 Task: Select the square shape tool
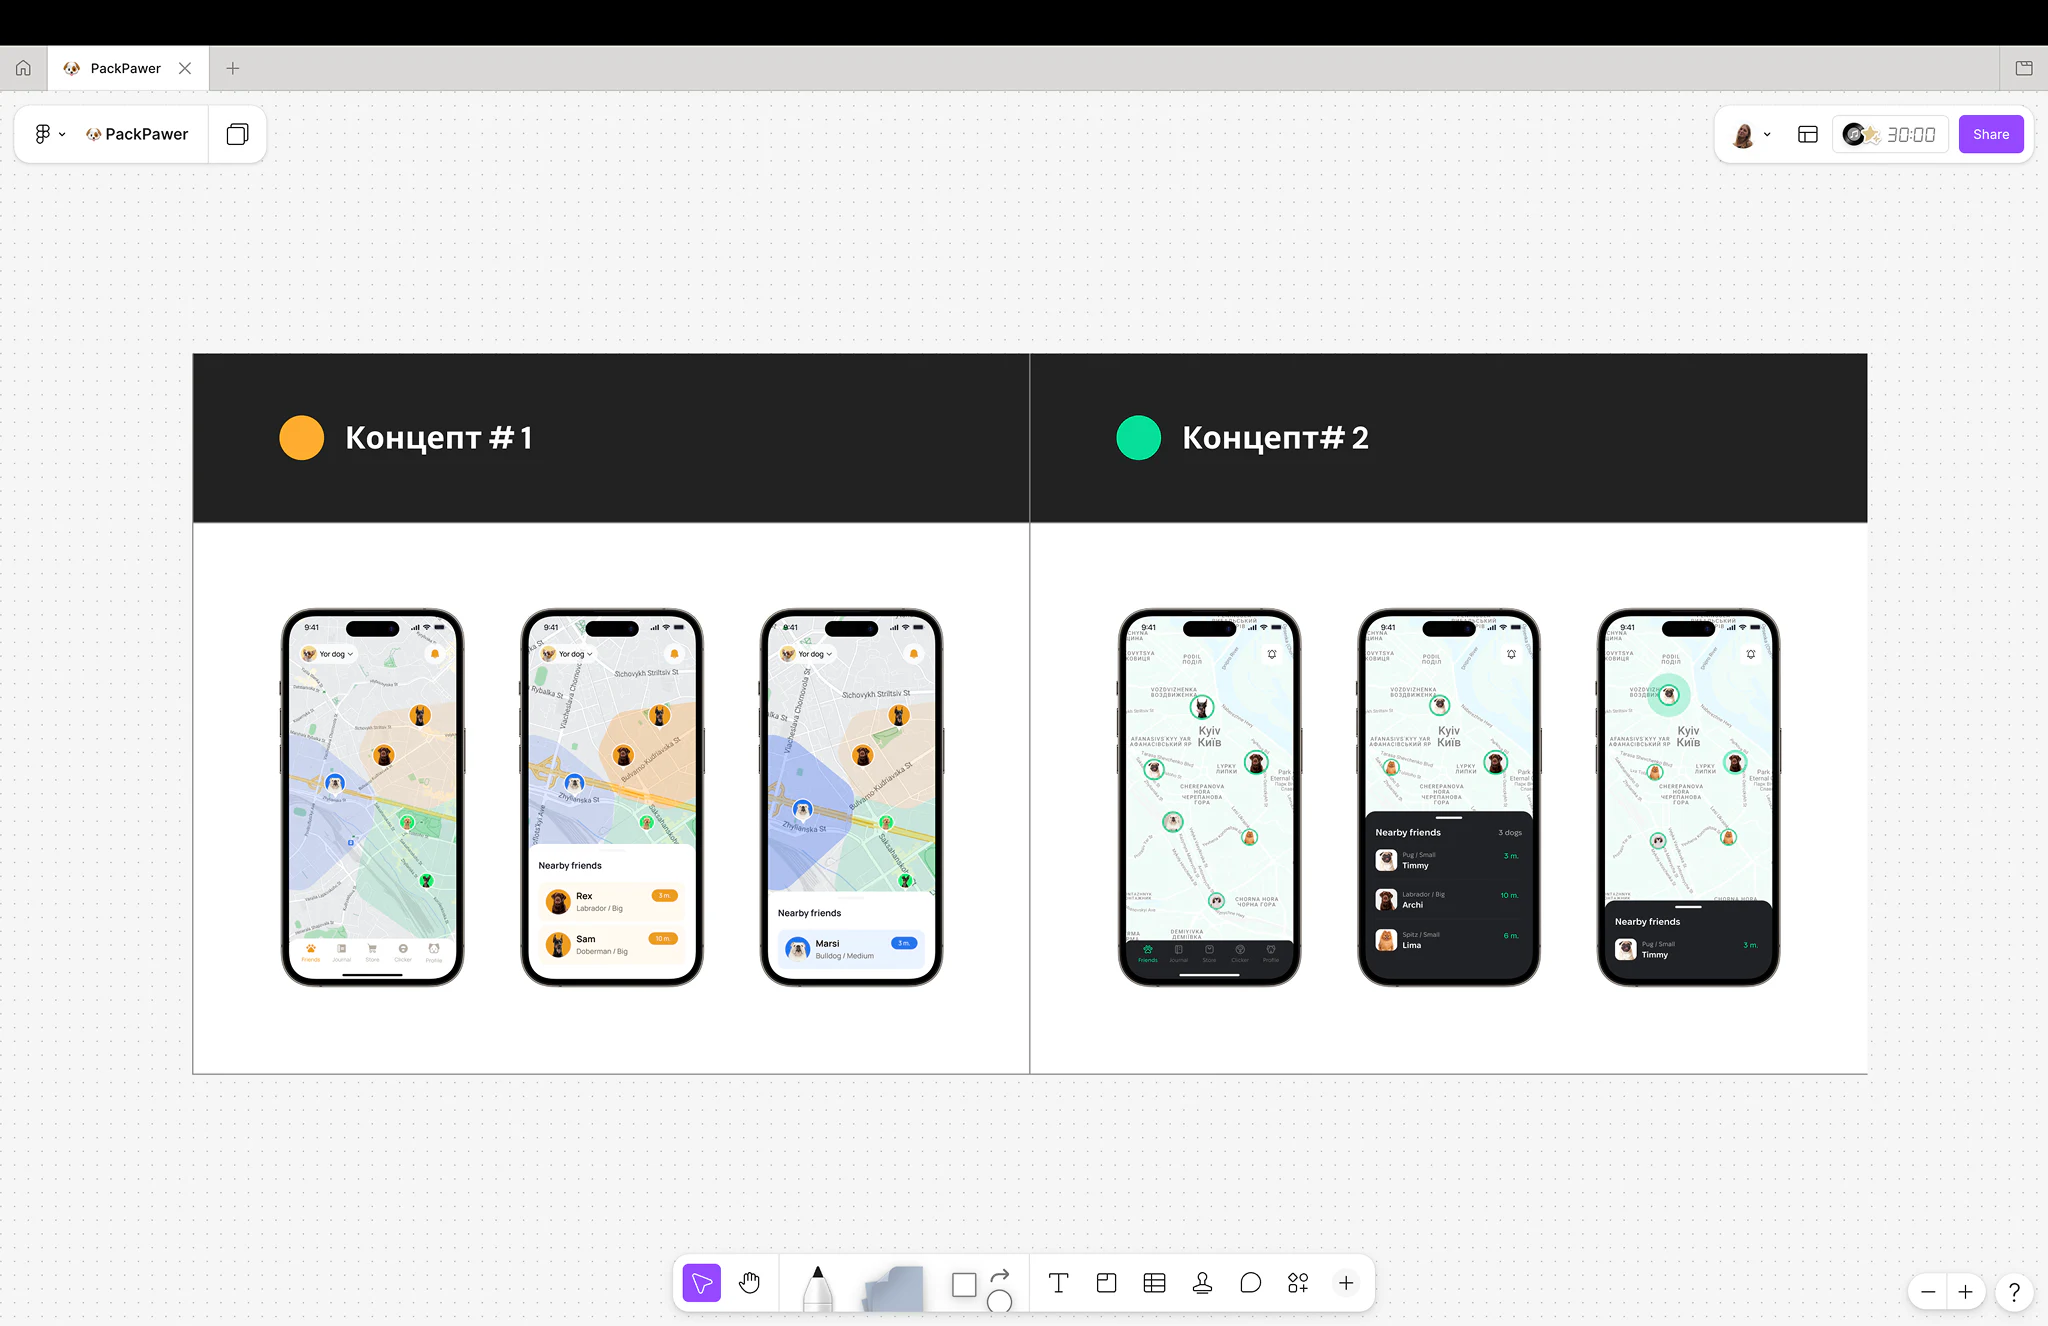click(964, 1284)
